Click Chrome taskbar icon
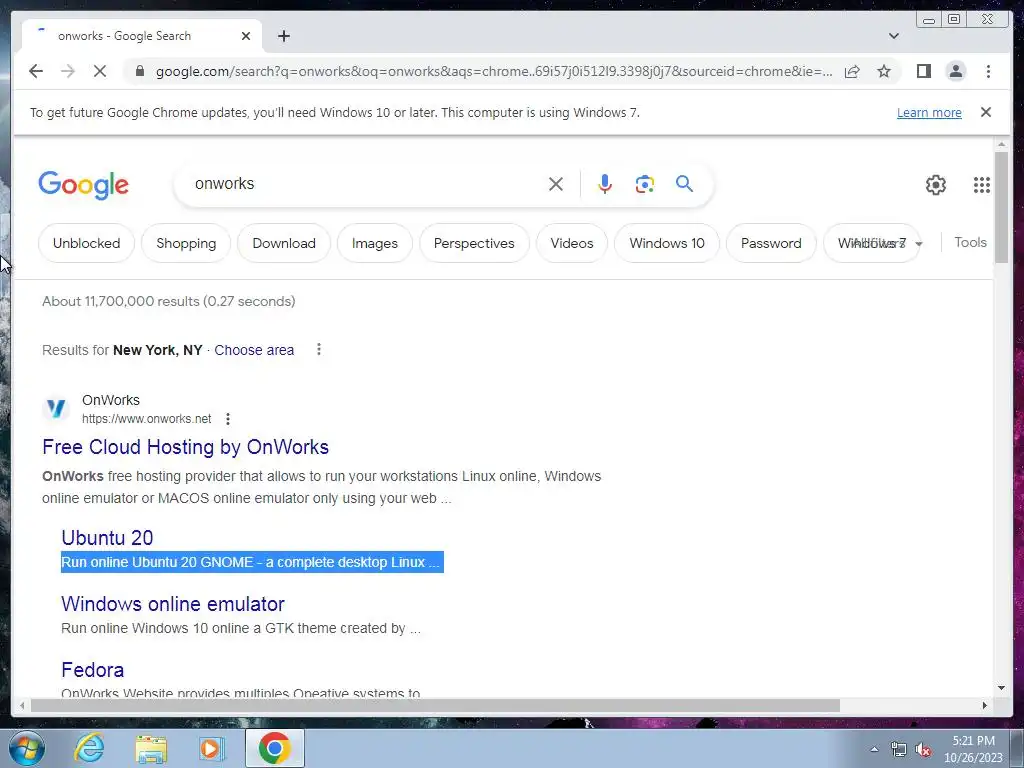This screenshot has height=768, width=1024. pos(275,748)
